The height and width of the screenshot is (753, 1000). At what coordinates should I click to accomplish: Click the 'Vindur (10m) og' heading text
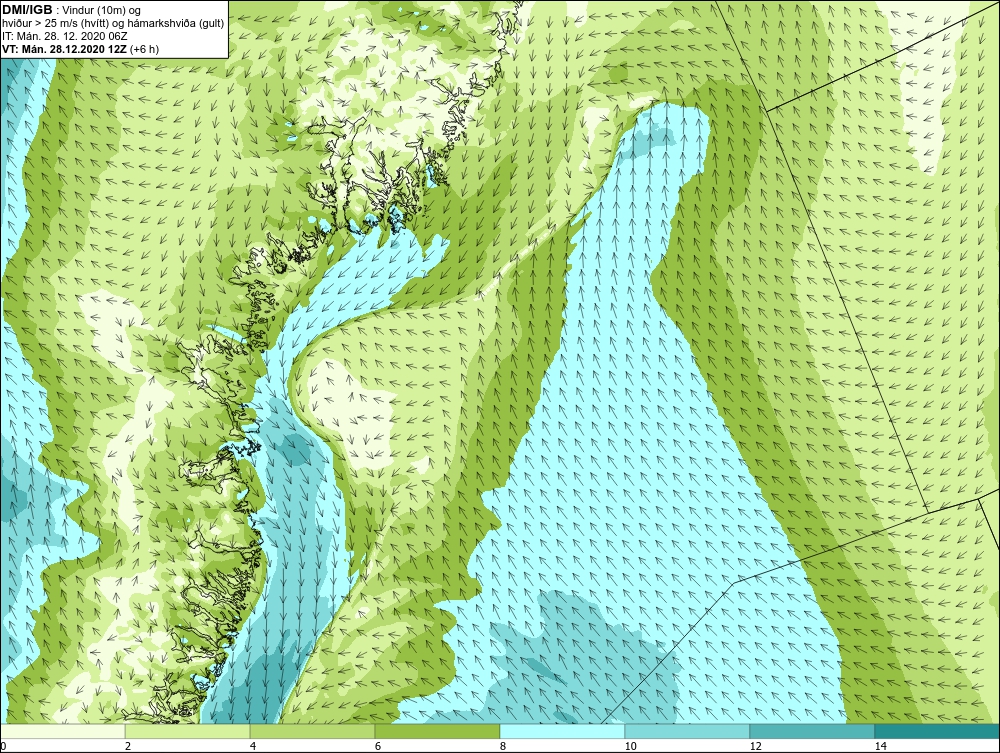coord(103,11)
